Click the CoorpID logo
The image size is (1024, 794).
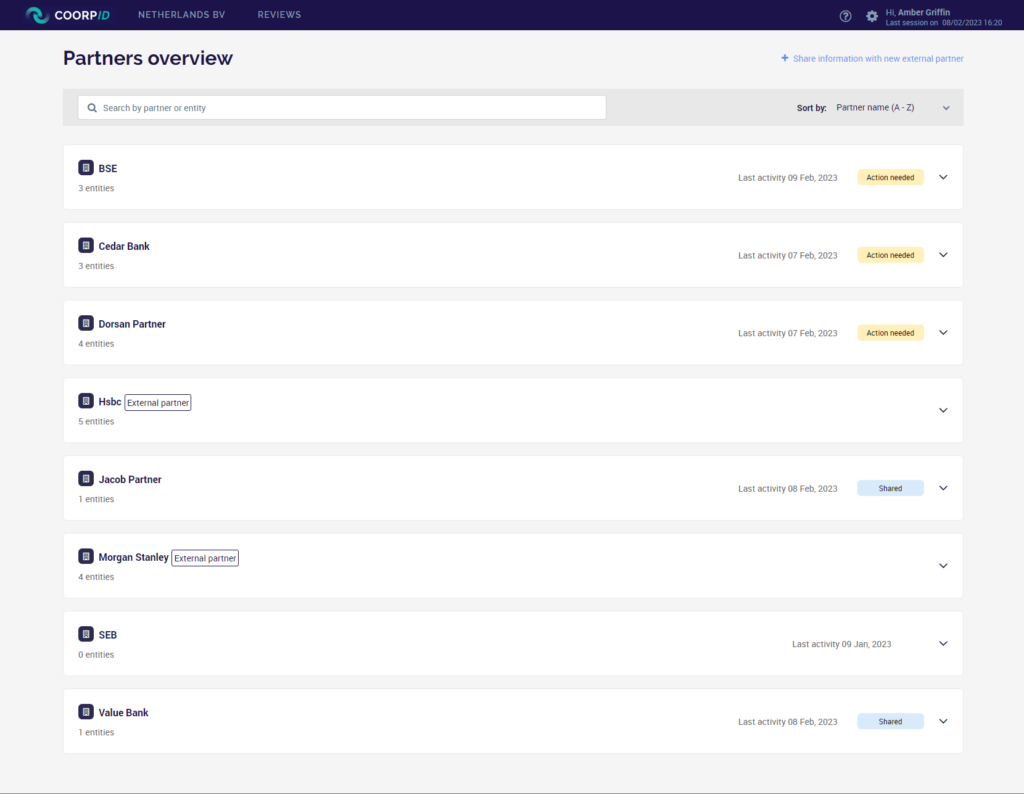(67, 14)
